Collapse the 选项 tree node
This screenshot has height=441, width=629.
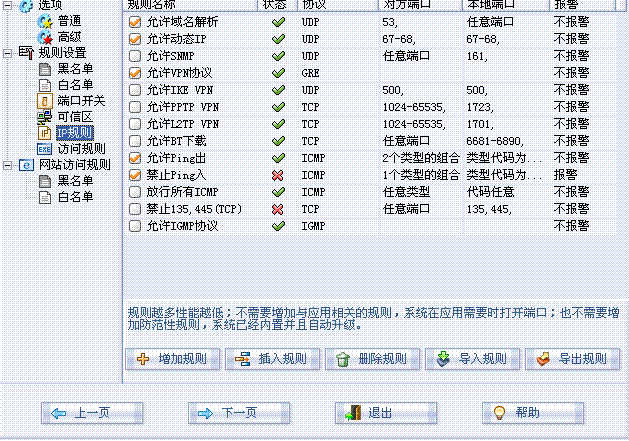tap(7, 5)
